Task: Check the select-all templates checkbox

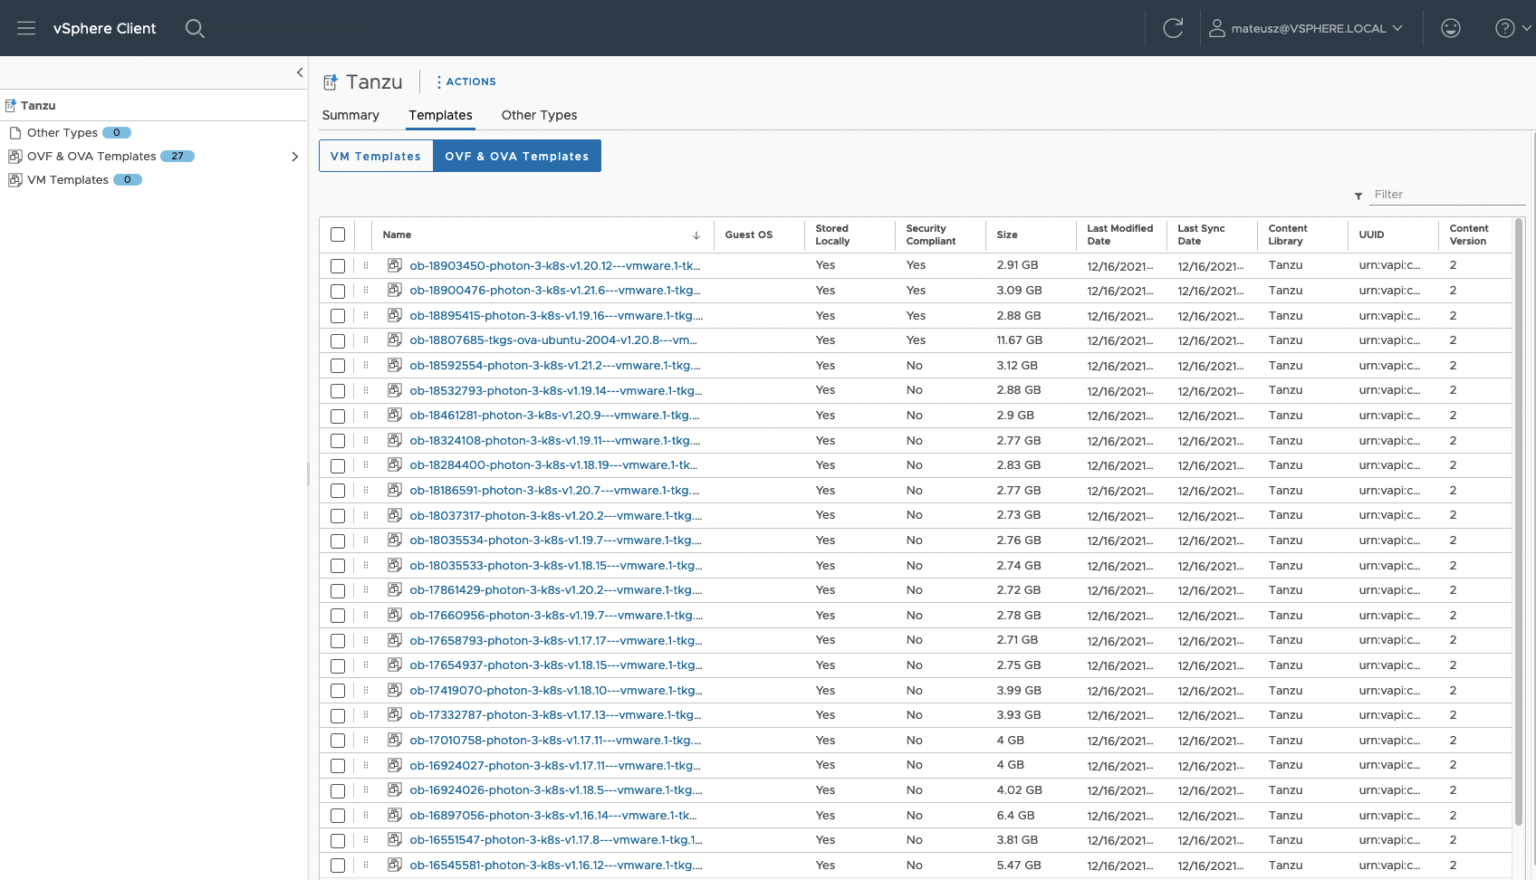Action: (337, 234)
